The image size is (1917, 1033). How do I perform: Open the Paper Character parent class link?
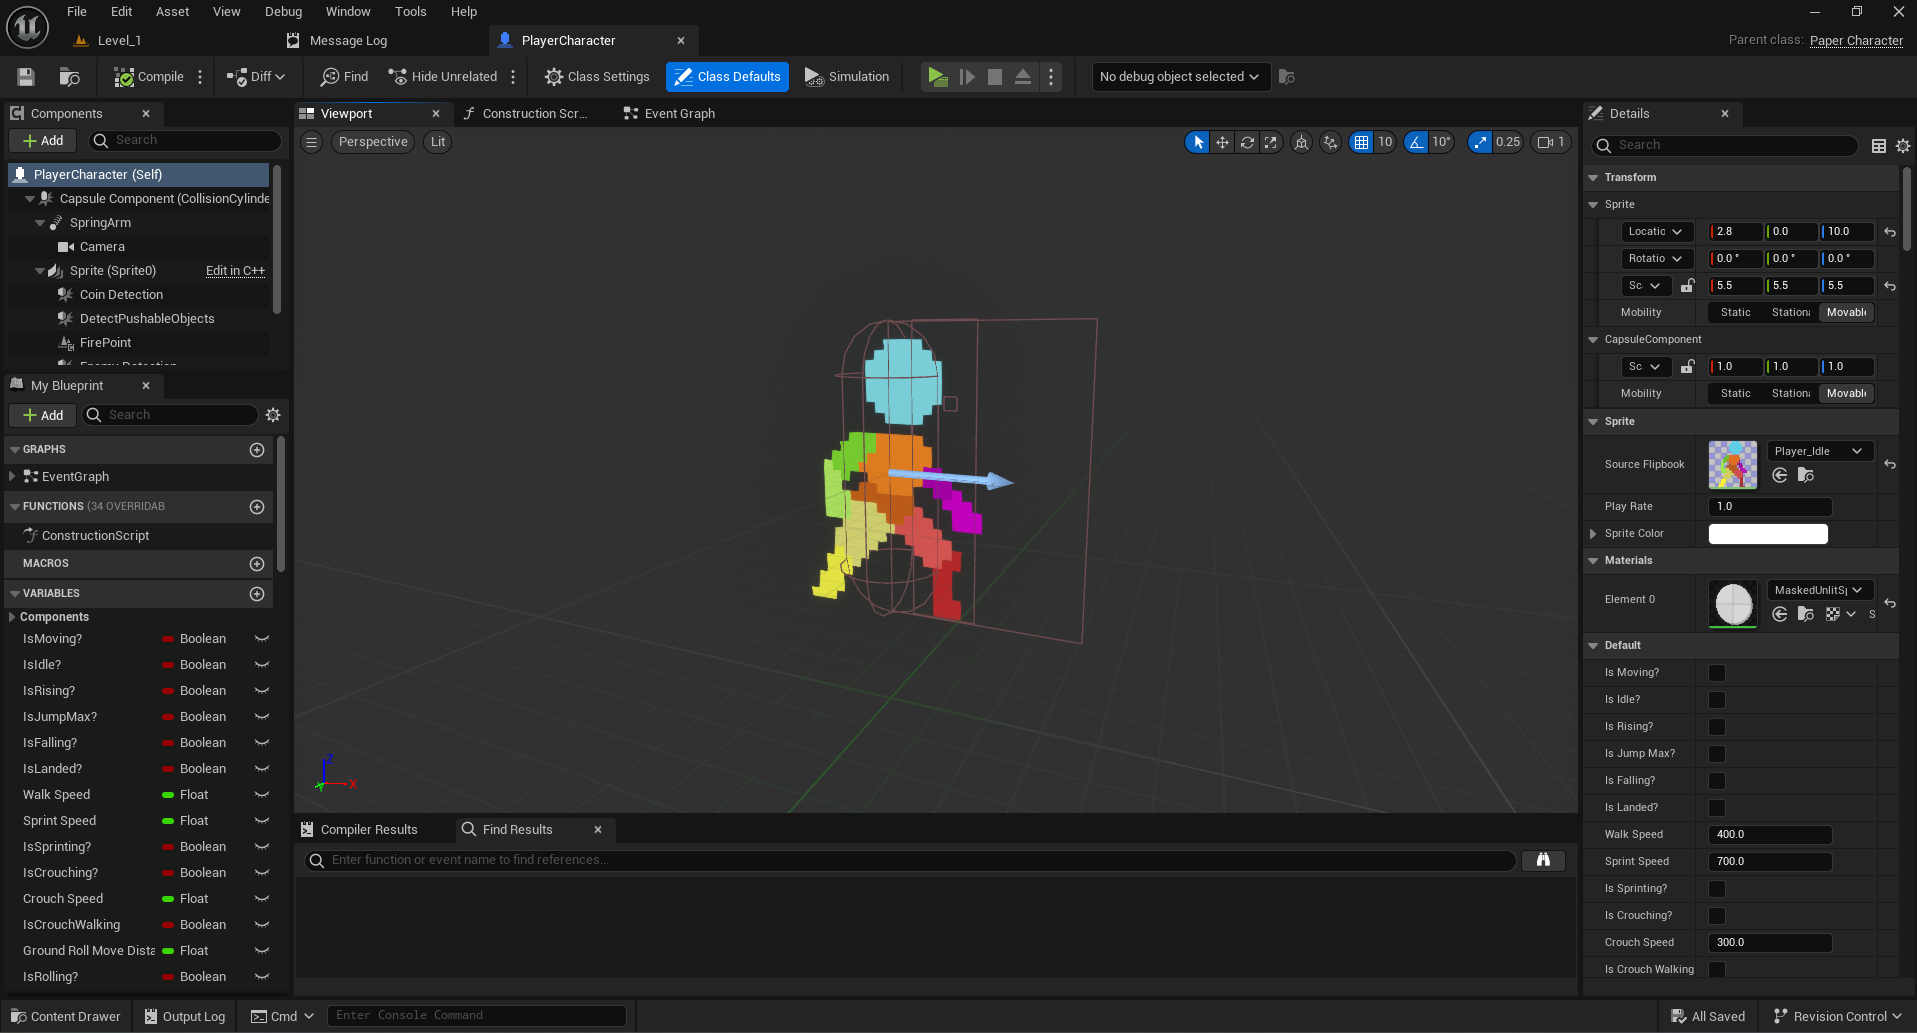1855,41
